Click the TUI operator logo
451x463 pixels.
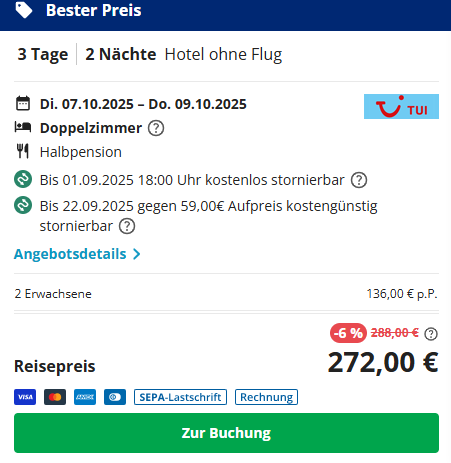click(x=401, y=106)
